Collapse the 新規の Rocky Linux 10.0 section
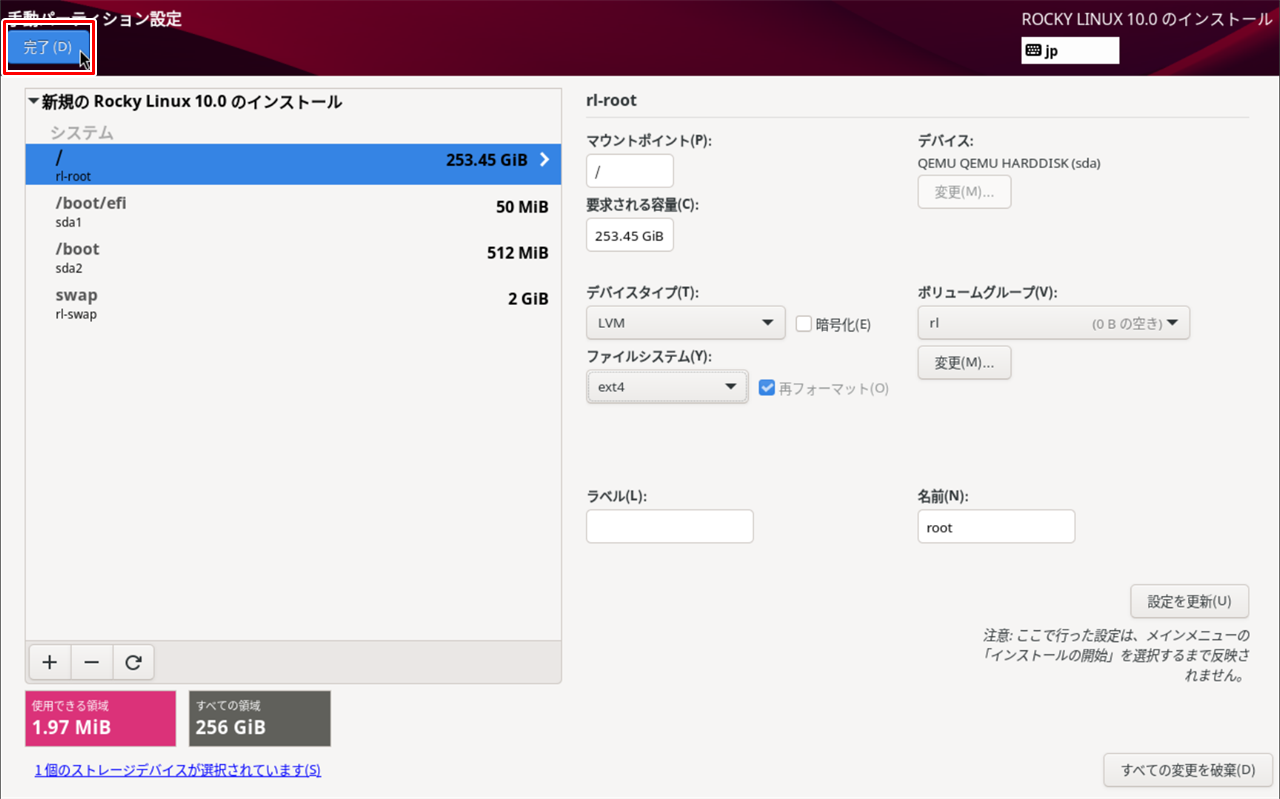The width and height of the screenshot is (1280, 799). coord(31,101)
